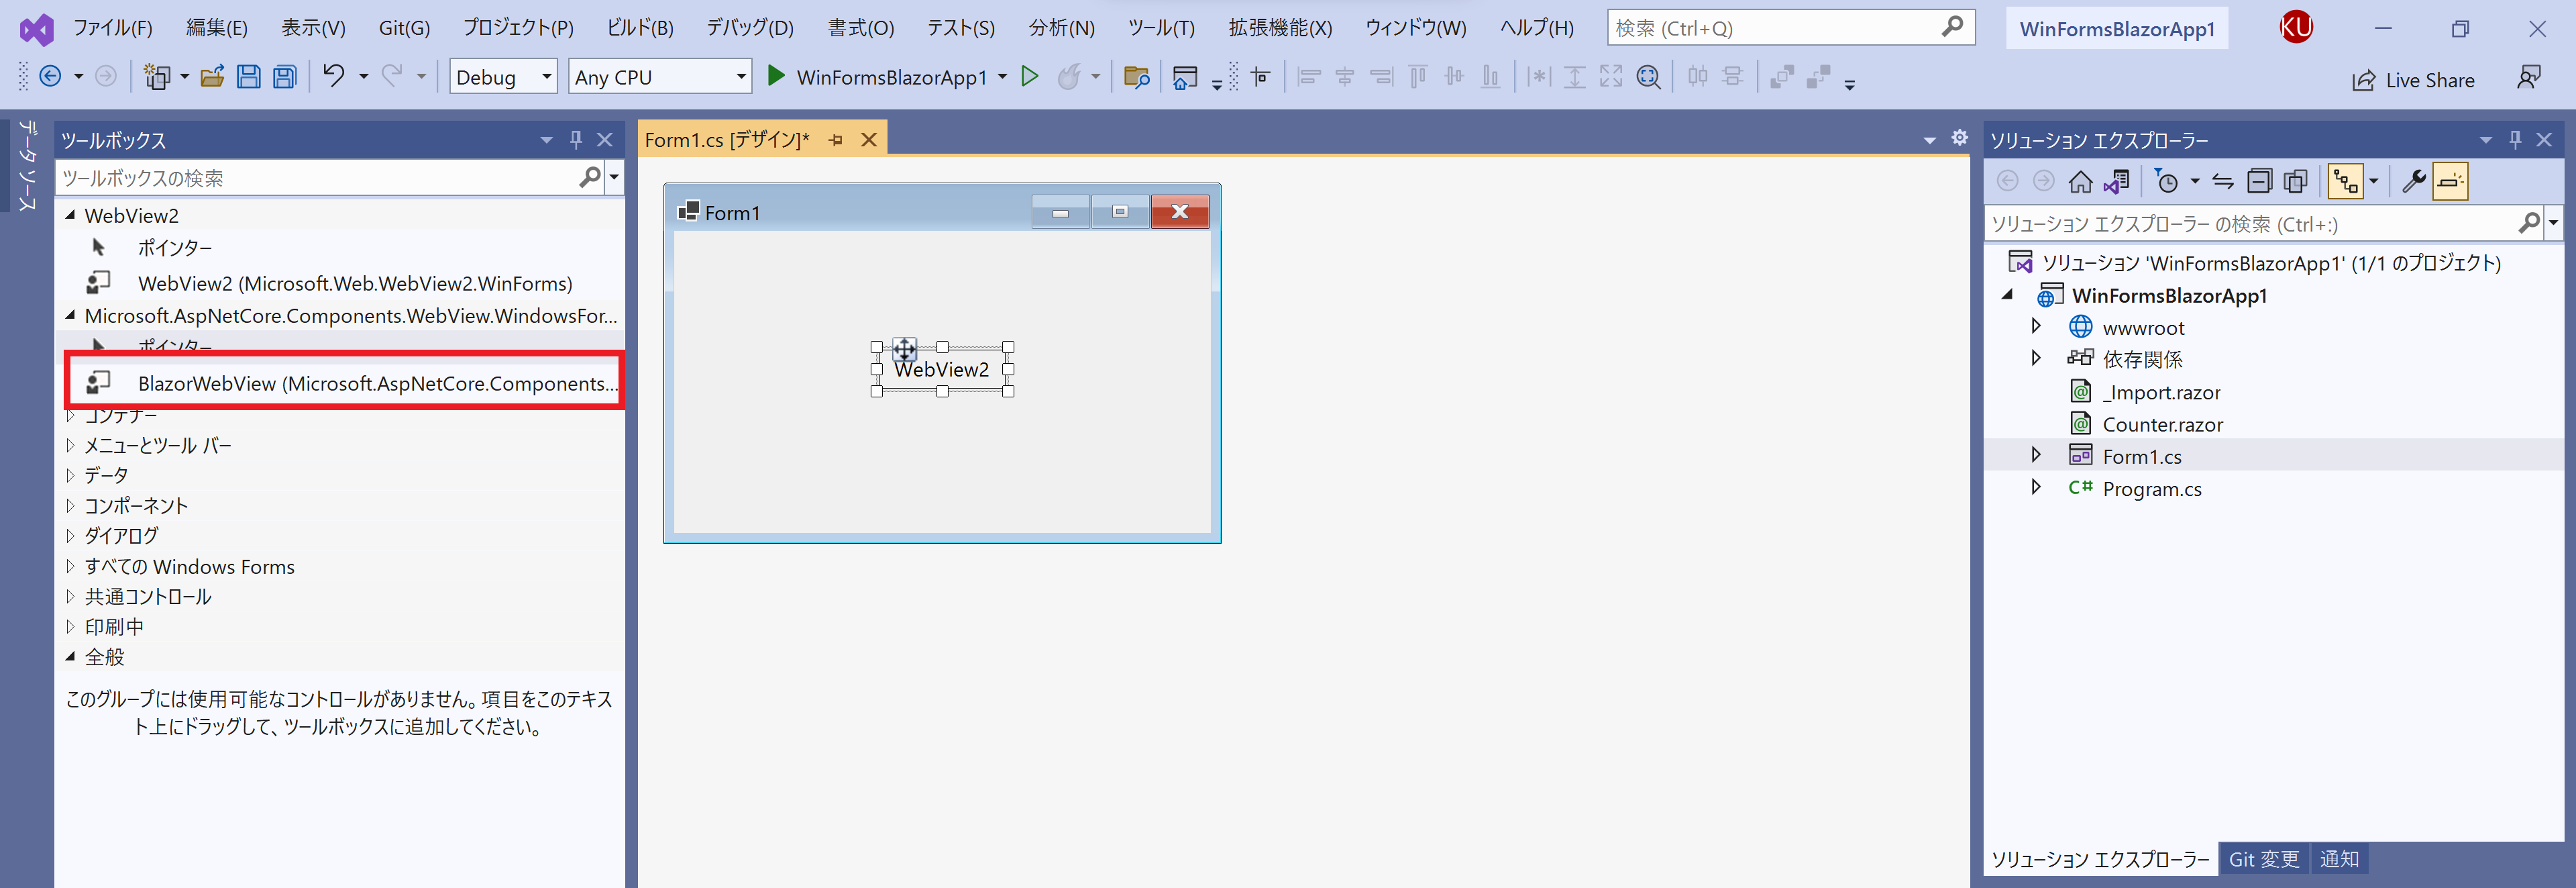The height and width of the screenshot is (888, 2576).
Task: Open the 拡張機能(X) menu
Action: pyautogui.click(x=1280, y=28)
